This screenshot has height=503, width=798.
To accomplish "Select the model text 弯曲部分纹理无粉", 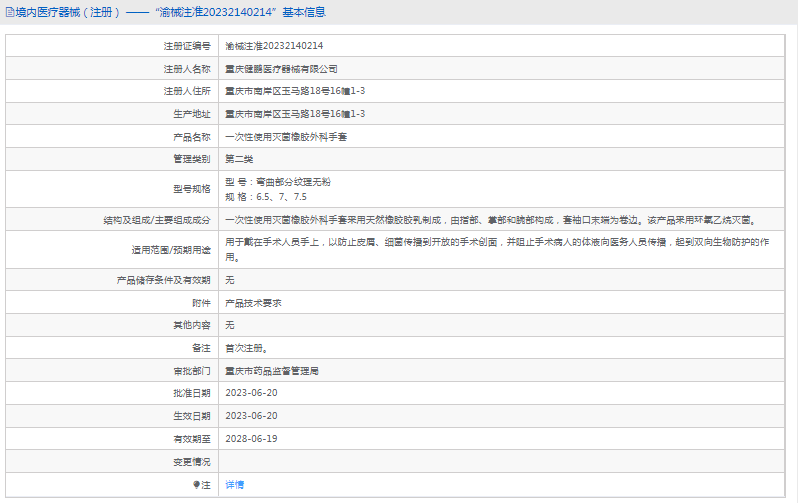I will 293,182.
